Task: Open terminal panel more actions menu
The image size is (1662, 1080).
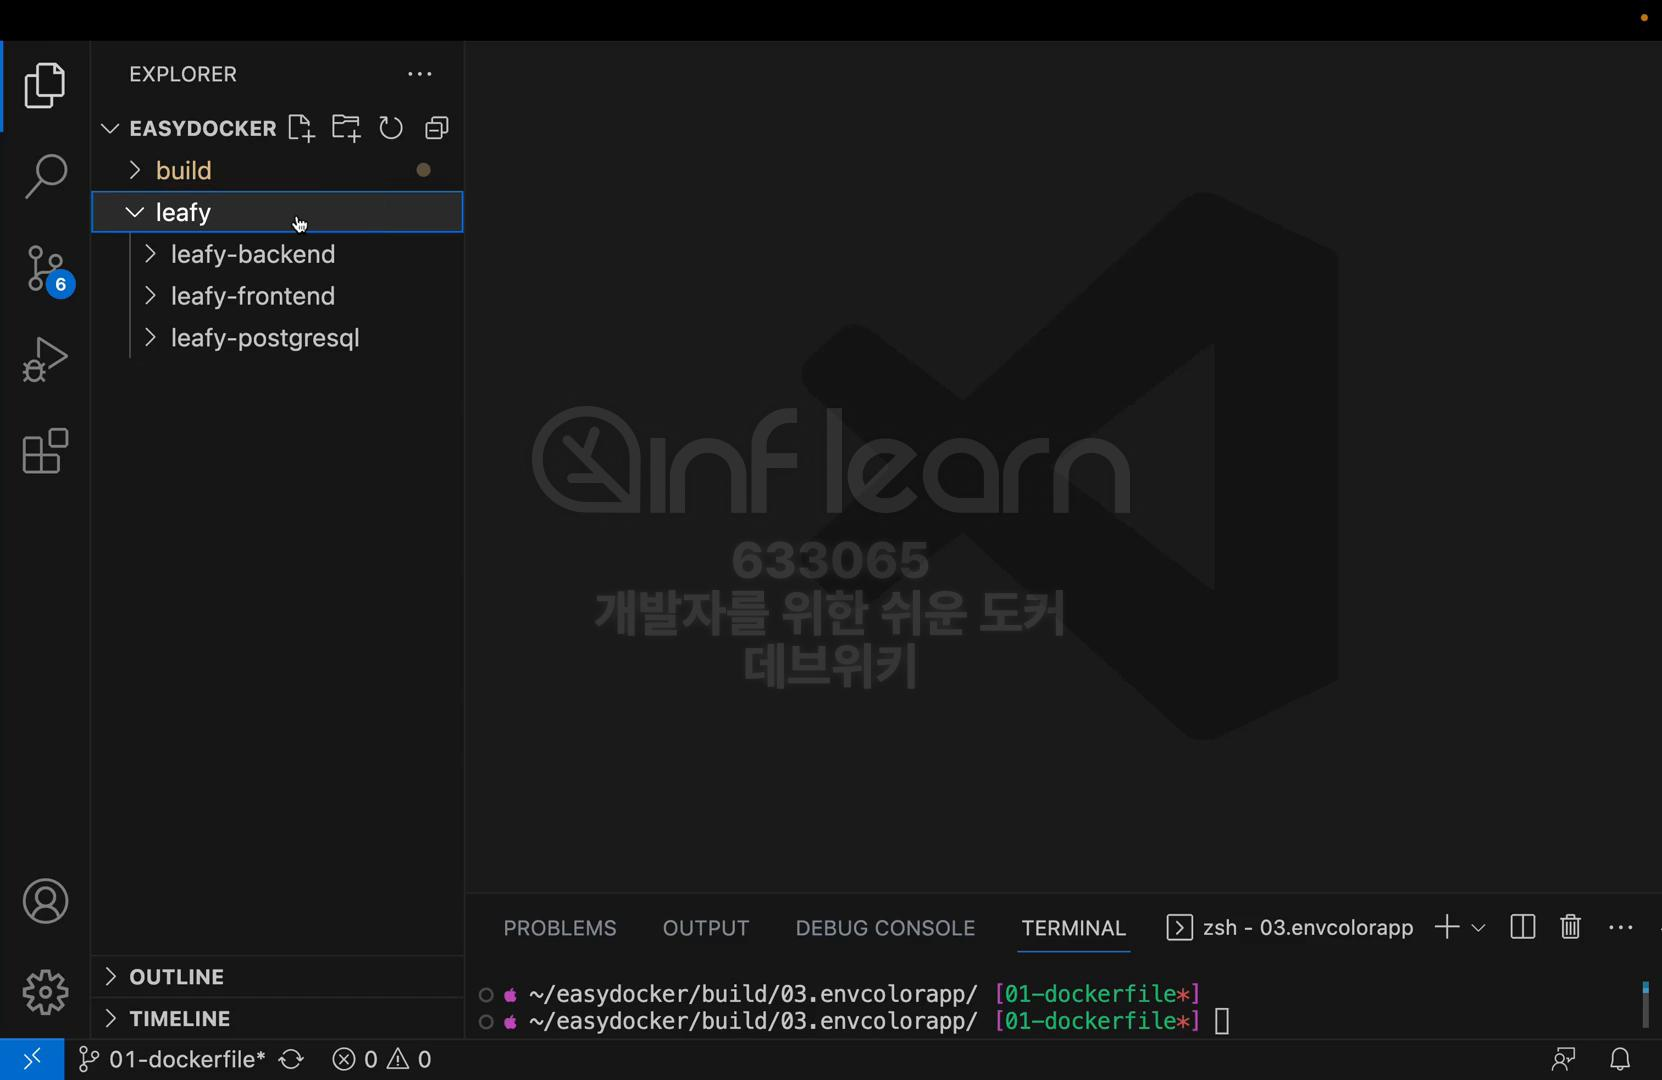Action: coord(1620,928)
